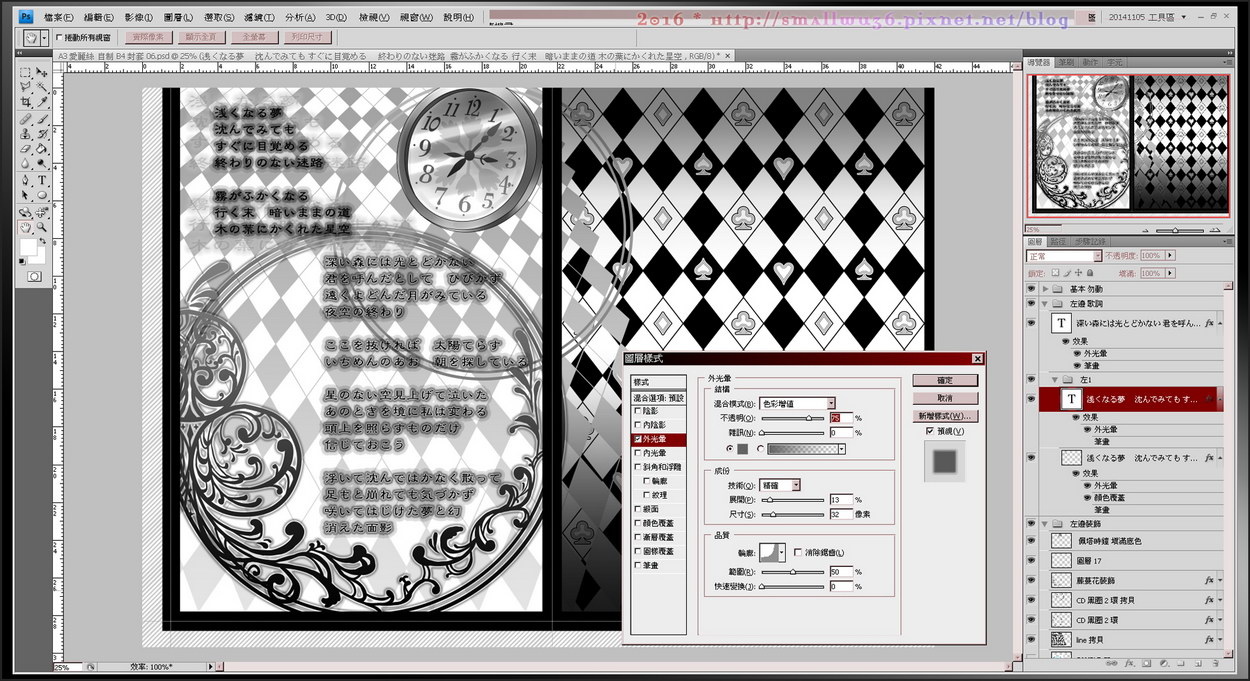Toggle the 預視 preview checkbox

click(930, 431)
